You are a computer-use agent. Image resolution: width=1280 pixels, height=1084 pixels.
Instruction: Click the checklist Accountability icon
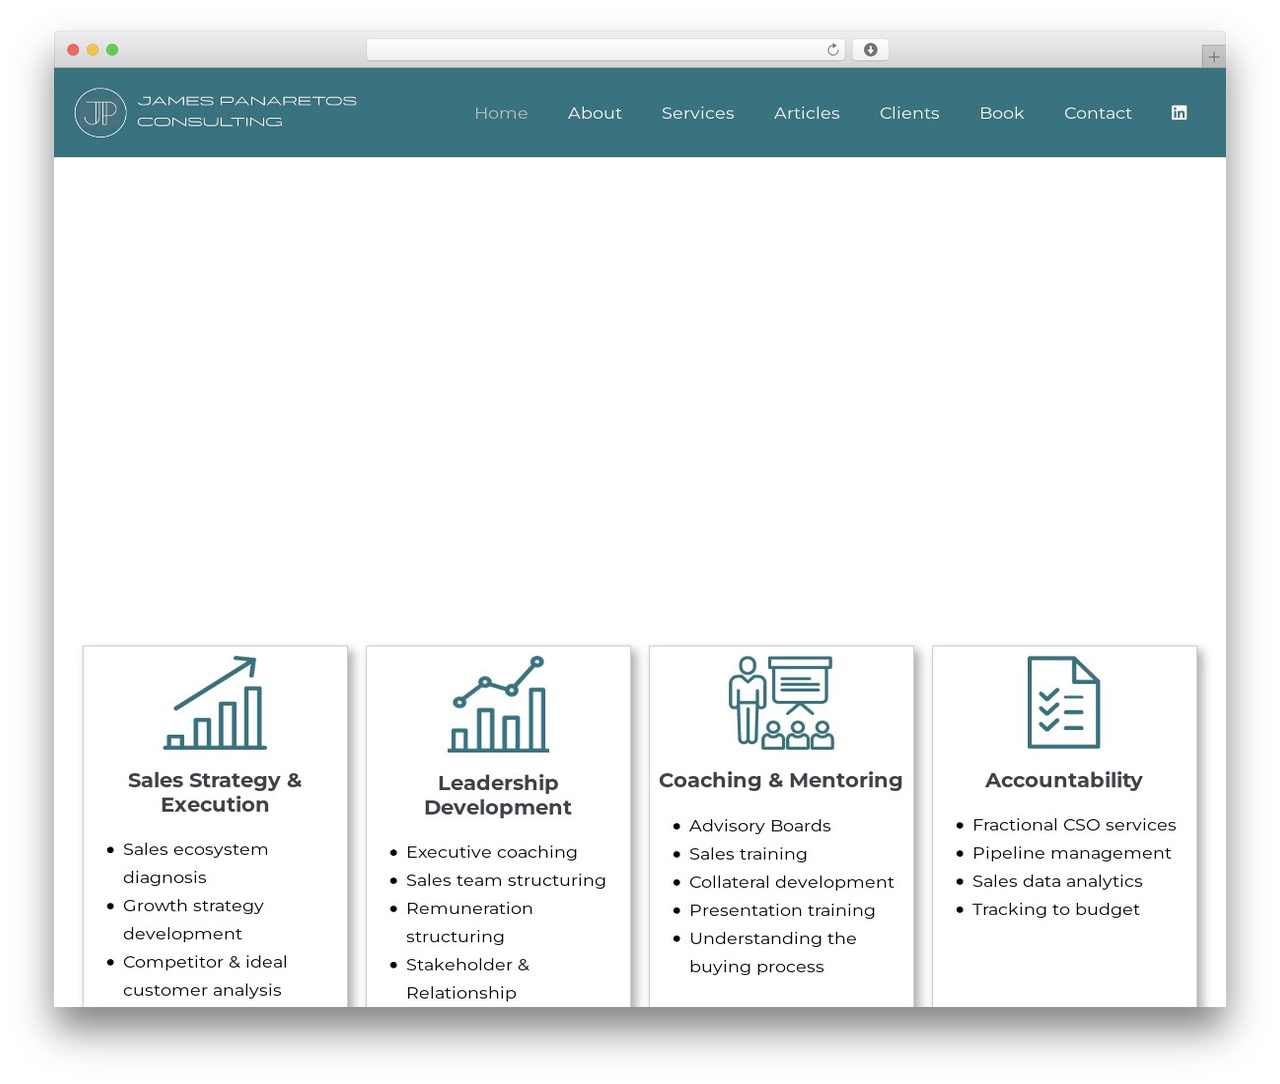point(1064,702)
